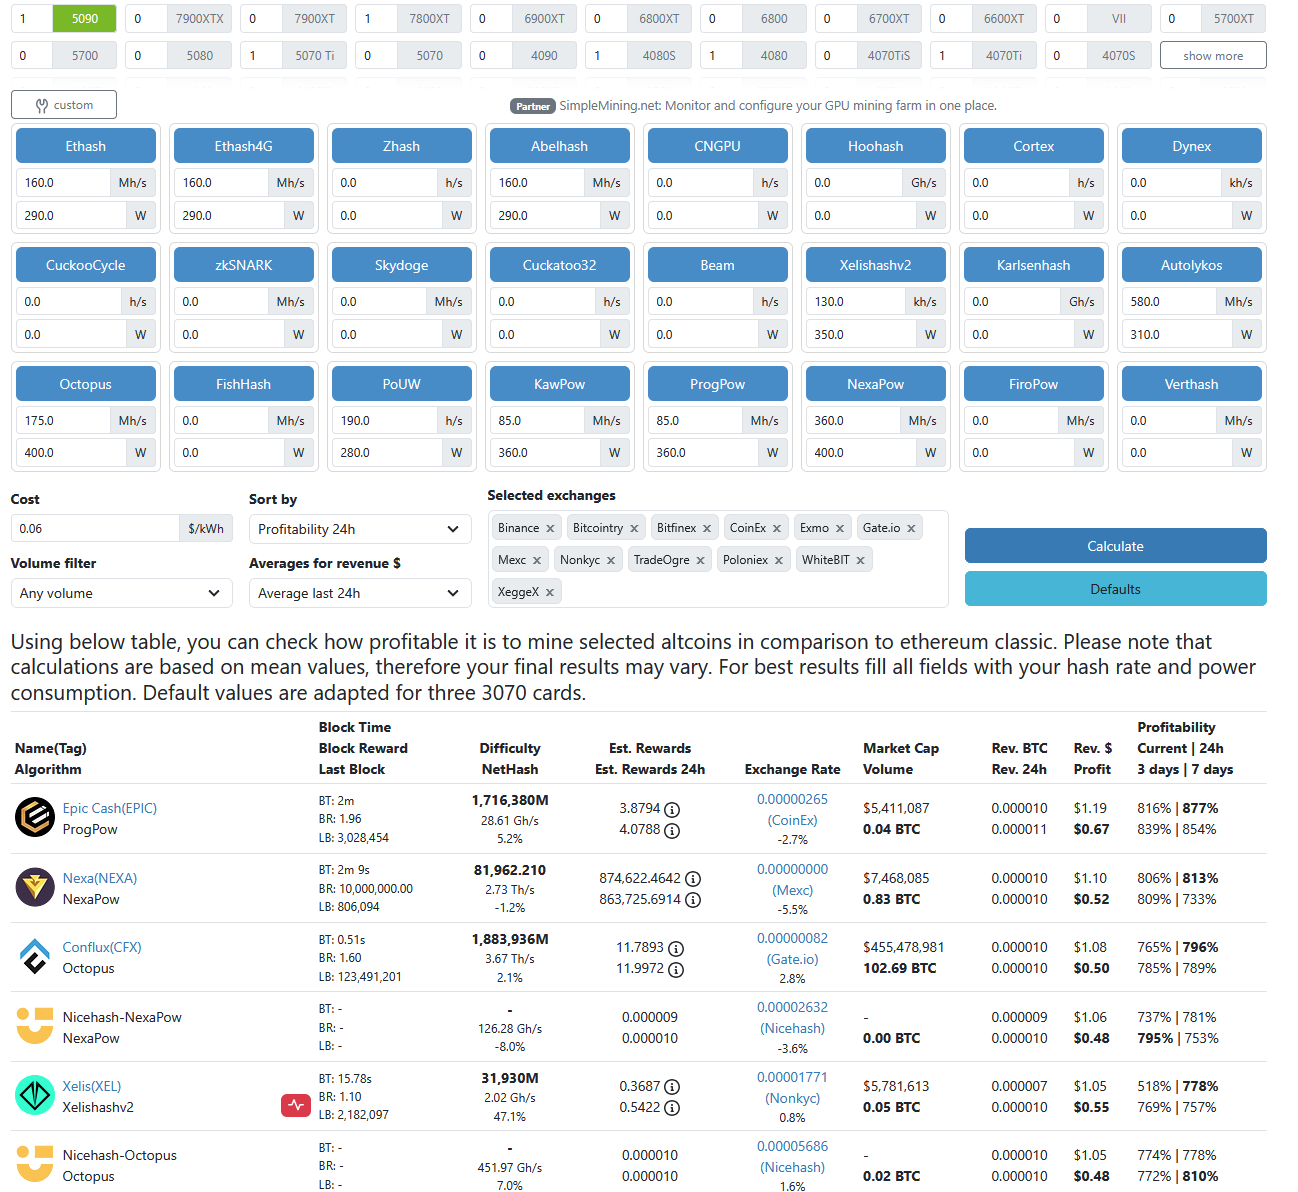The image size is (1298, 1192).
Task: Open info icon beside 0.5422 Xelis reward
Action: [x=672, y=1108]
